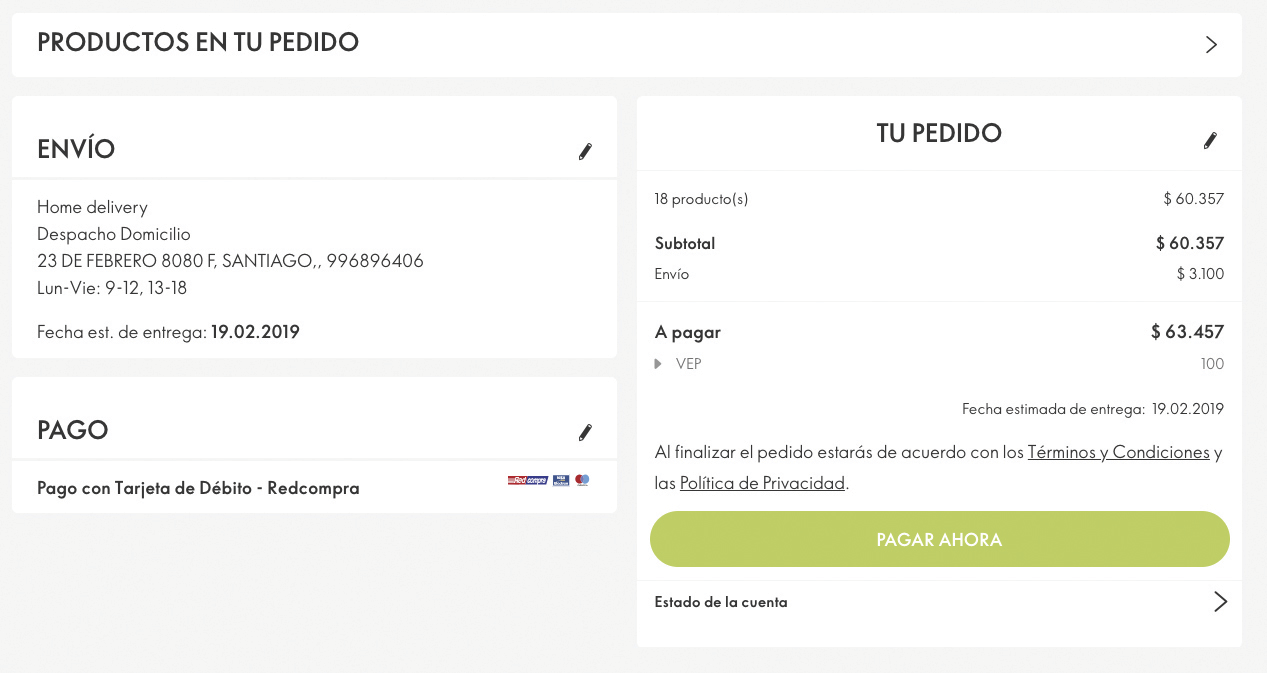Image resolution: width=1267 pixels, height=673 pixels.
Task: Click the edit pencil in the Envío section
Action: pyautogui.click(x=585, y=152)
